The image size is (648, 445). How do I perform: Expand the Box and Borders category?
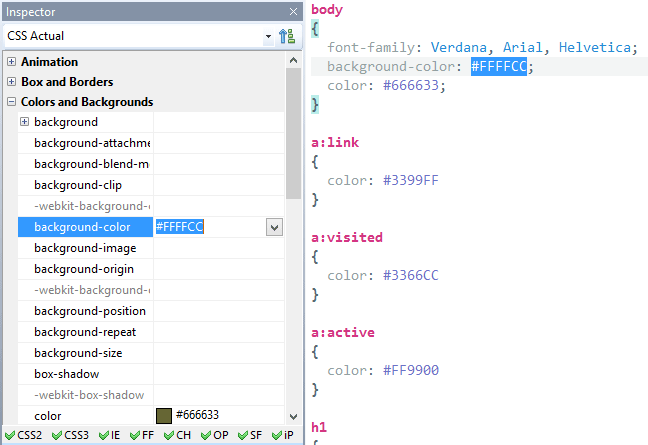click(x=12, y=81)
